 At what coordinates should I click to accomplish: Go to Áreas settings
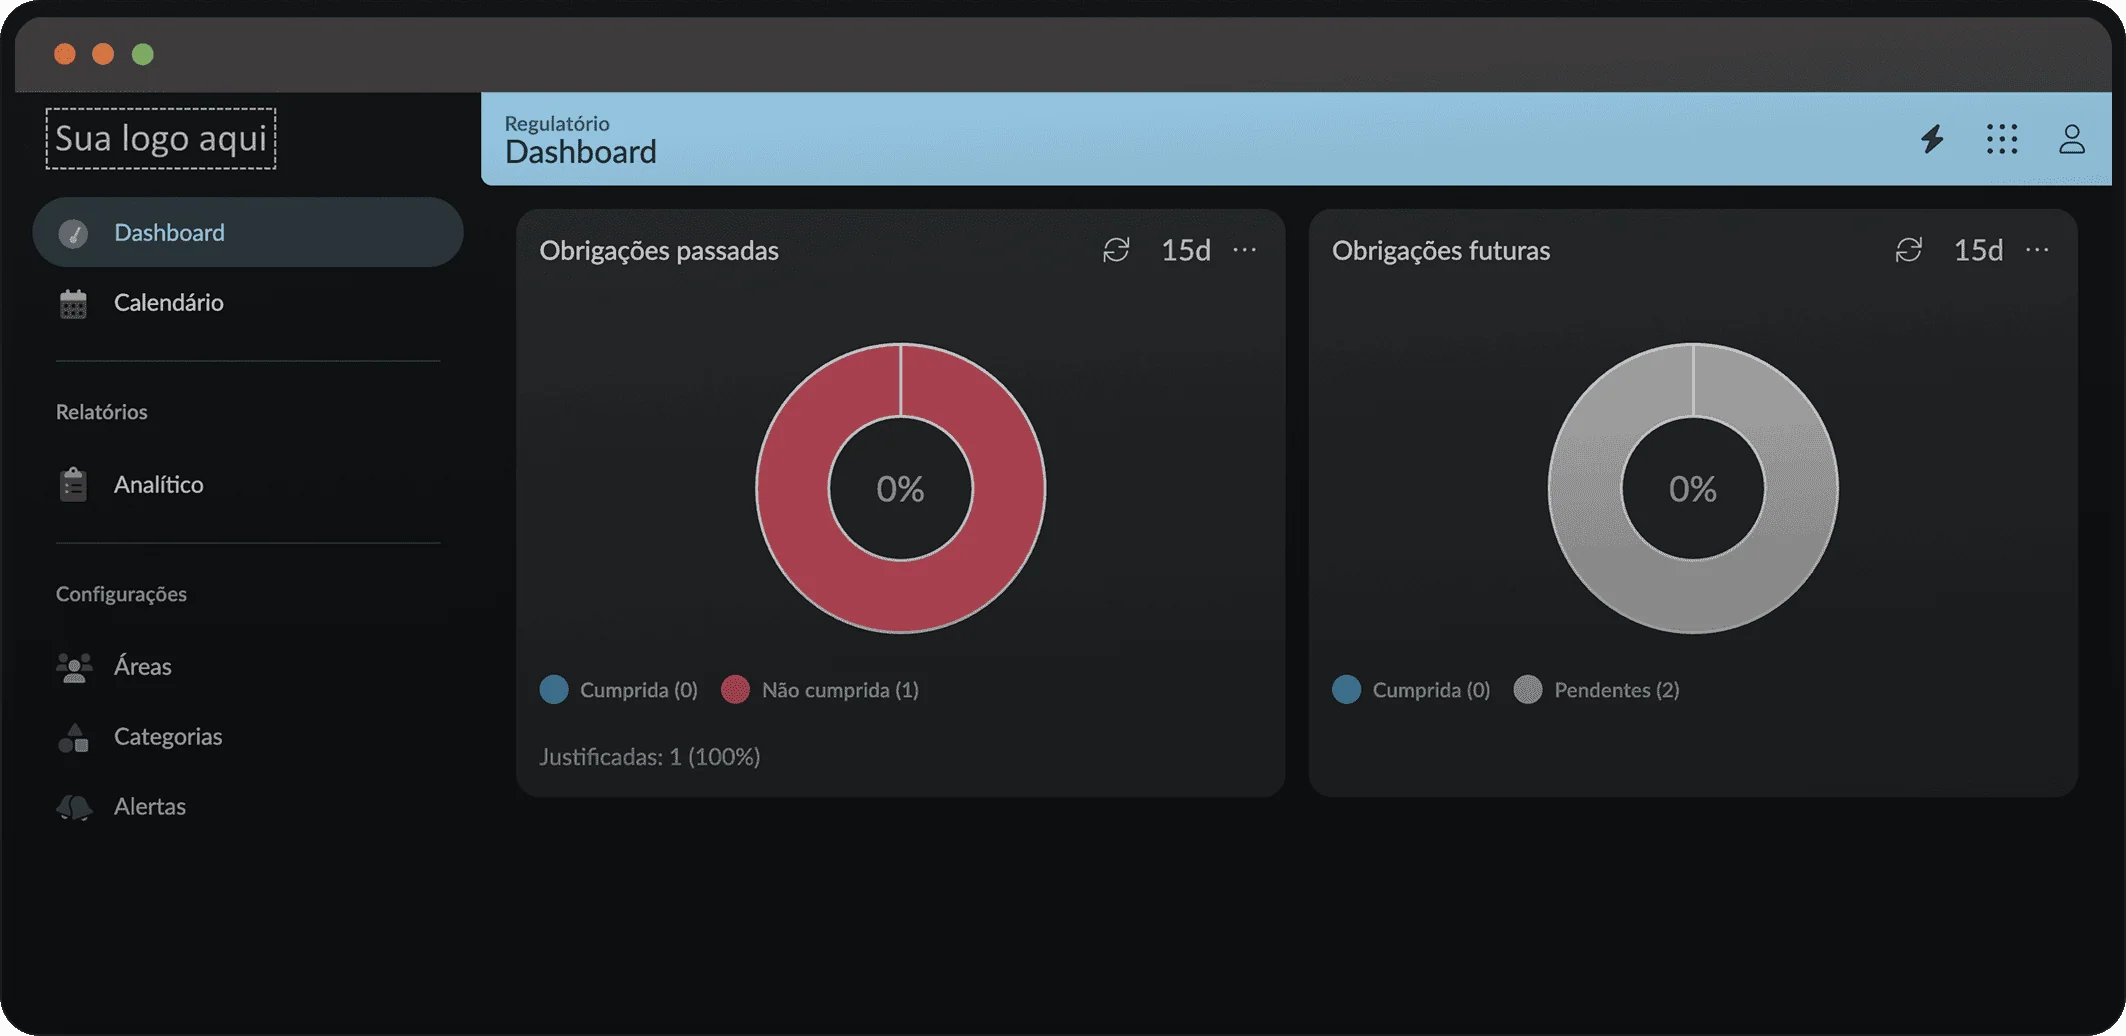[x=248, y=666]
